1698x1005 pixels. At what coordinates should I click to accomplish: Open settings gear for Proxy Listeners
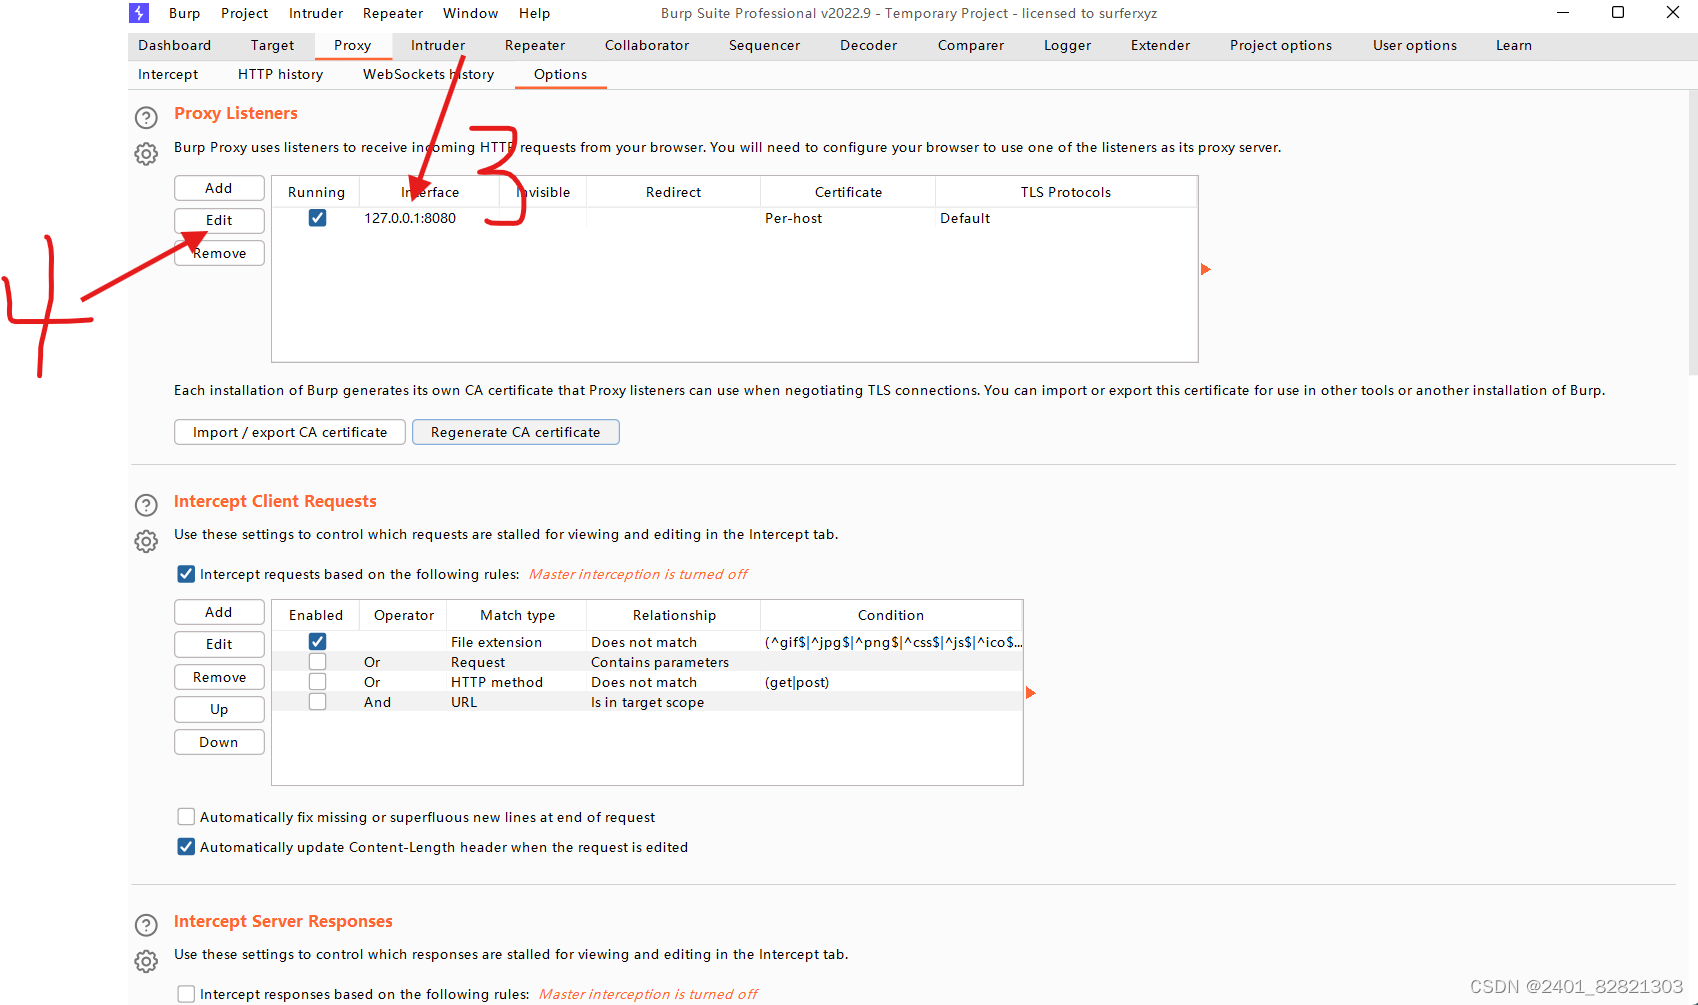pos(146,154)
